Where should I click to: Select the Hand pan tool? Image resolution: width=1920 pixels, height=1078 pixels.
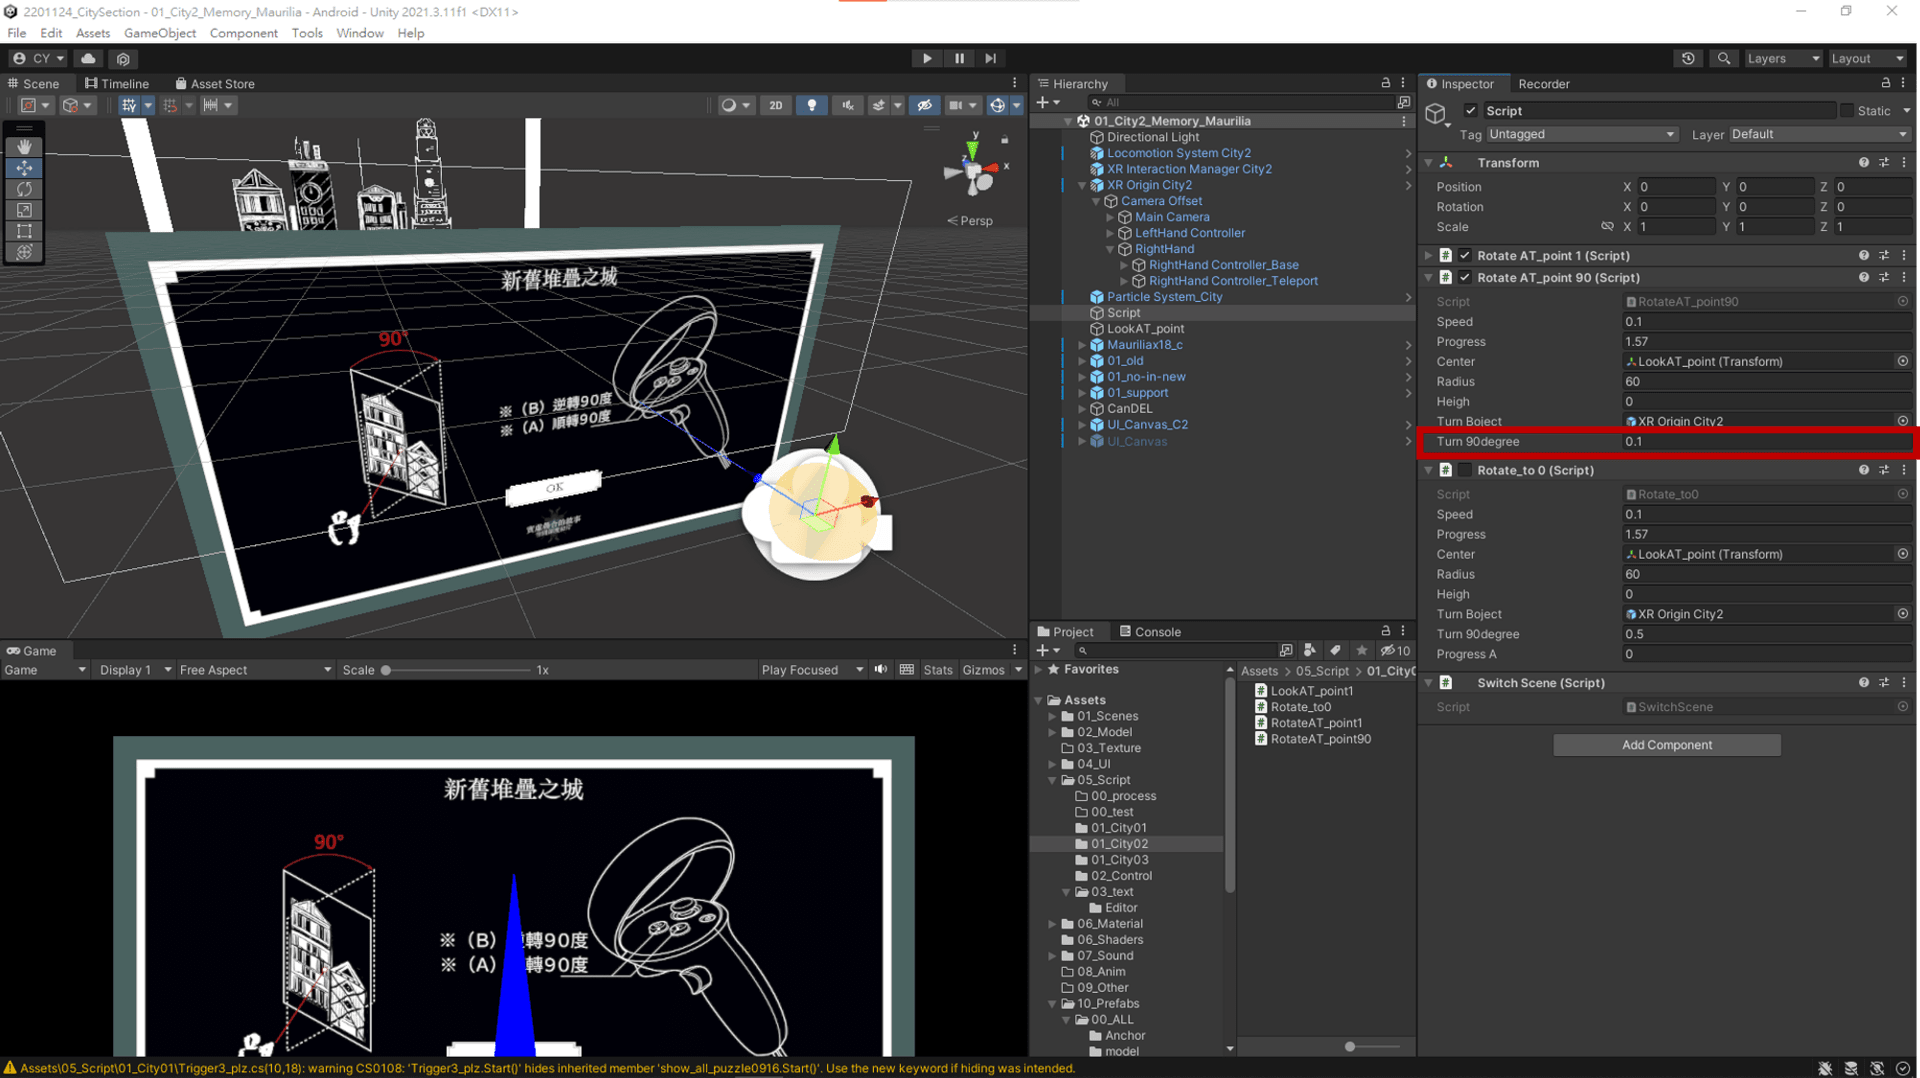(x=24, y=147)
